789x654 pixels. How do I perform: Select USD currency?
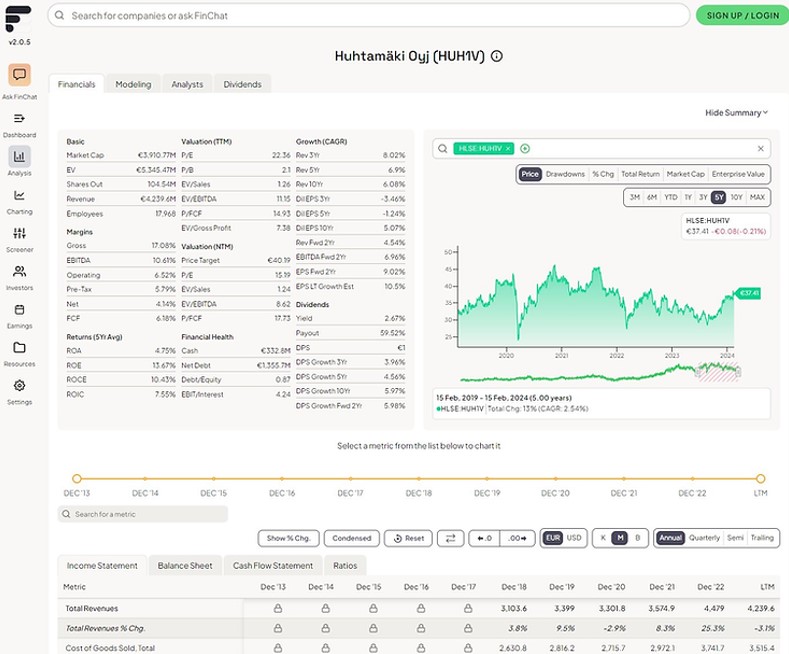point(574,538)
